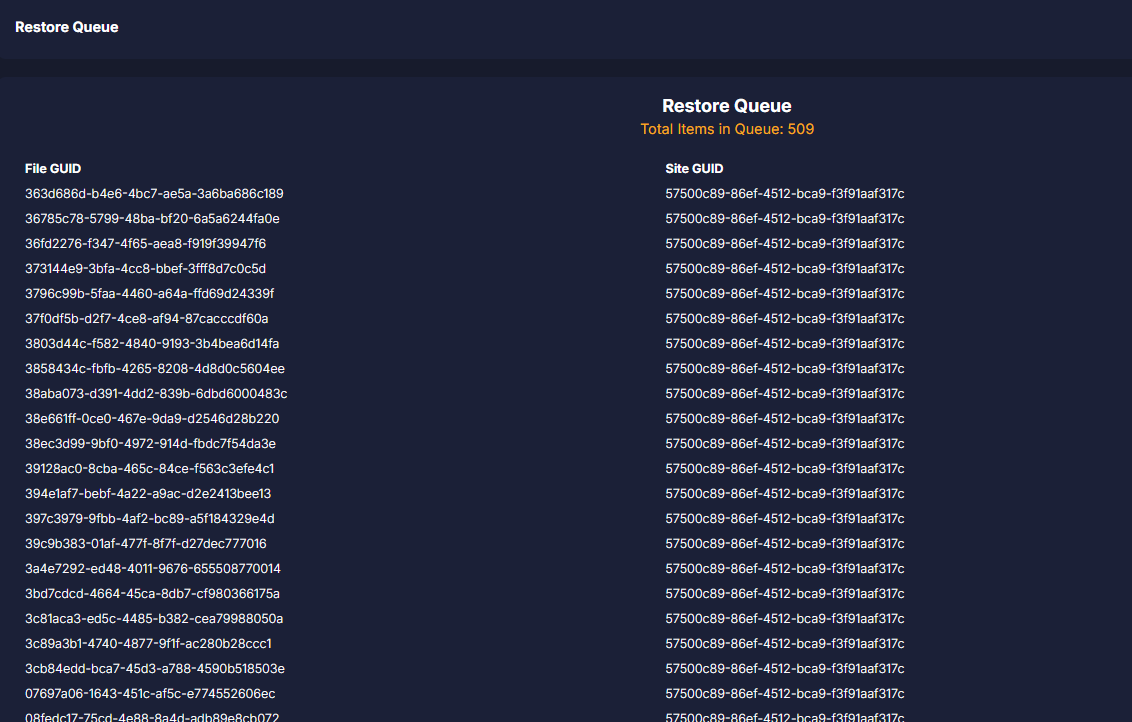
Task: Click the File GUID 3803d44c-f582-4840 entry
Action: 152,344
